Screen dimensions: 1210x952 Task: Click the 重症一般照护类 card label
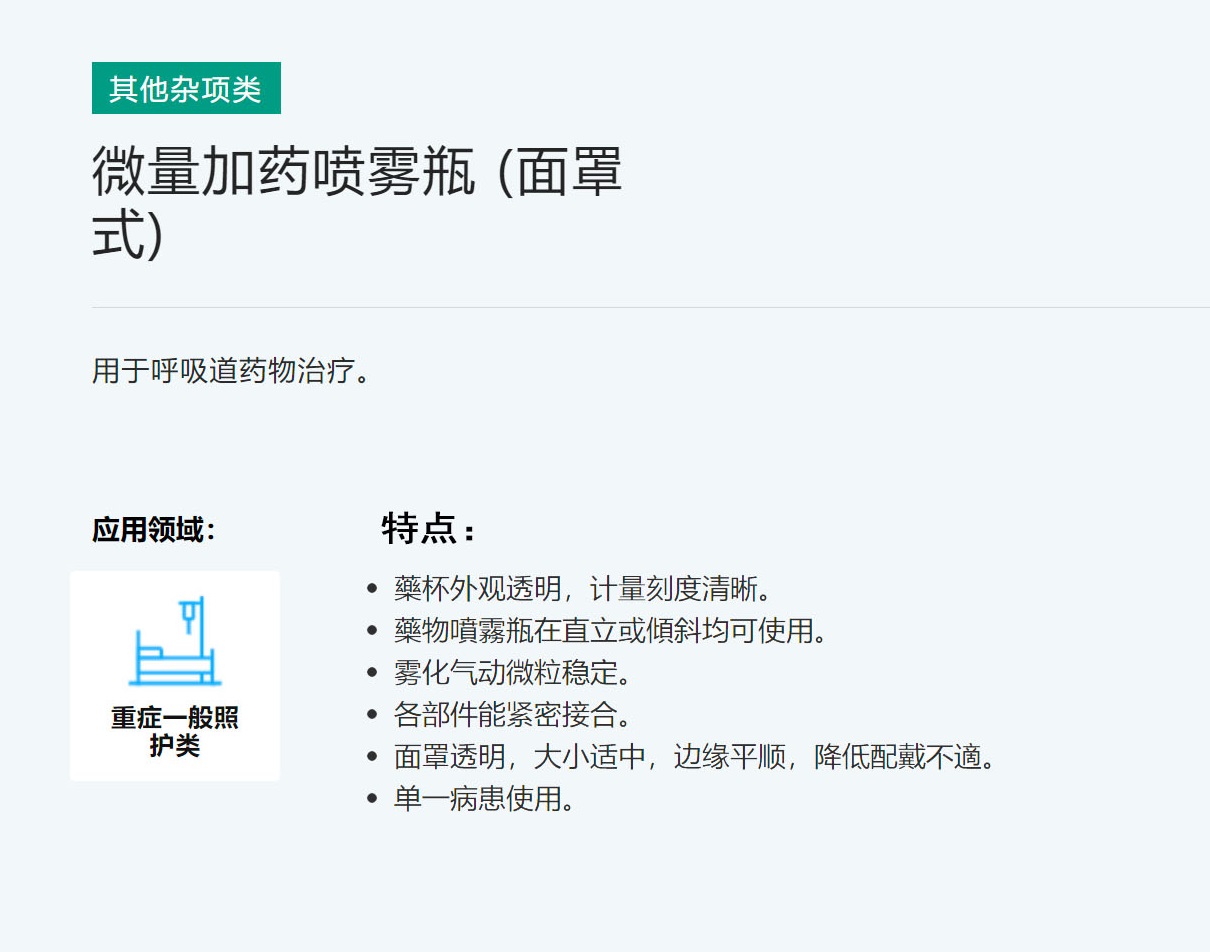click(x=174, y=732)
